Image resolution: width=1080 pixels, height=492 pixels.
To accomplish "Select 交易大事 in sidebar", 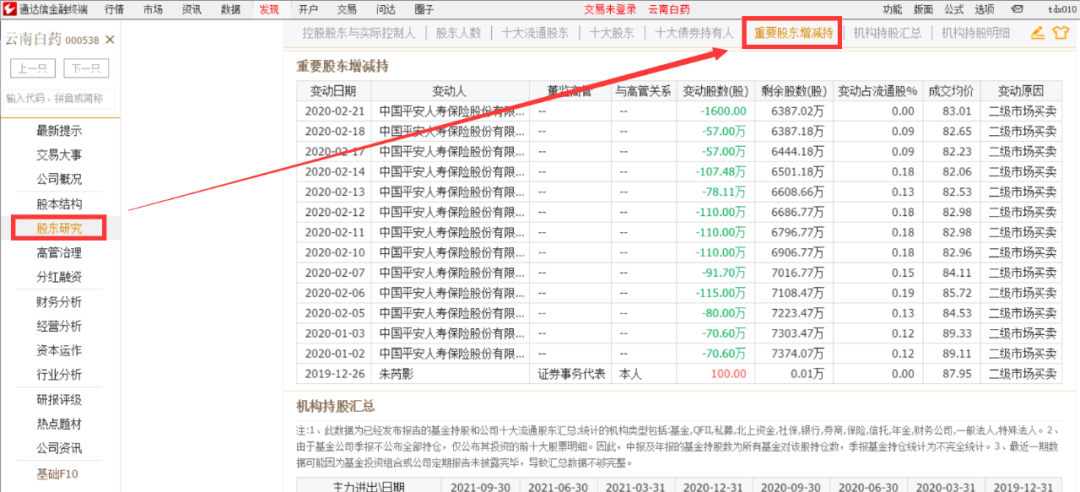I will pyautogui.click(x=59, y=155).
